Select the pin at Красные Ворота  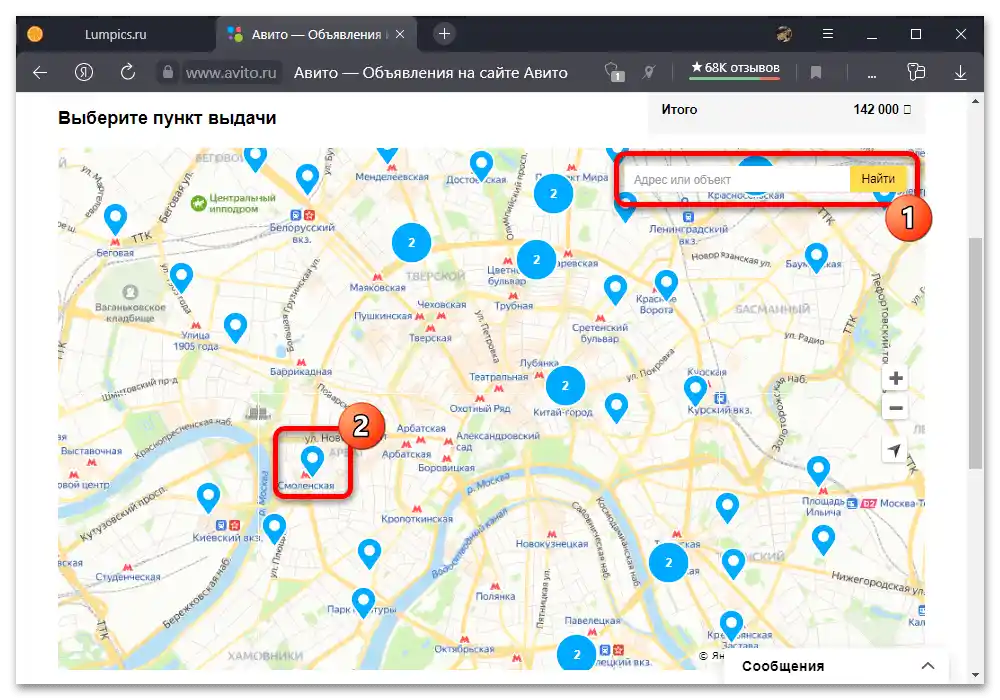pos(666,285)
